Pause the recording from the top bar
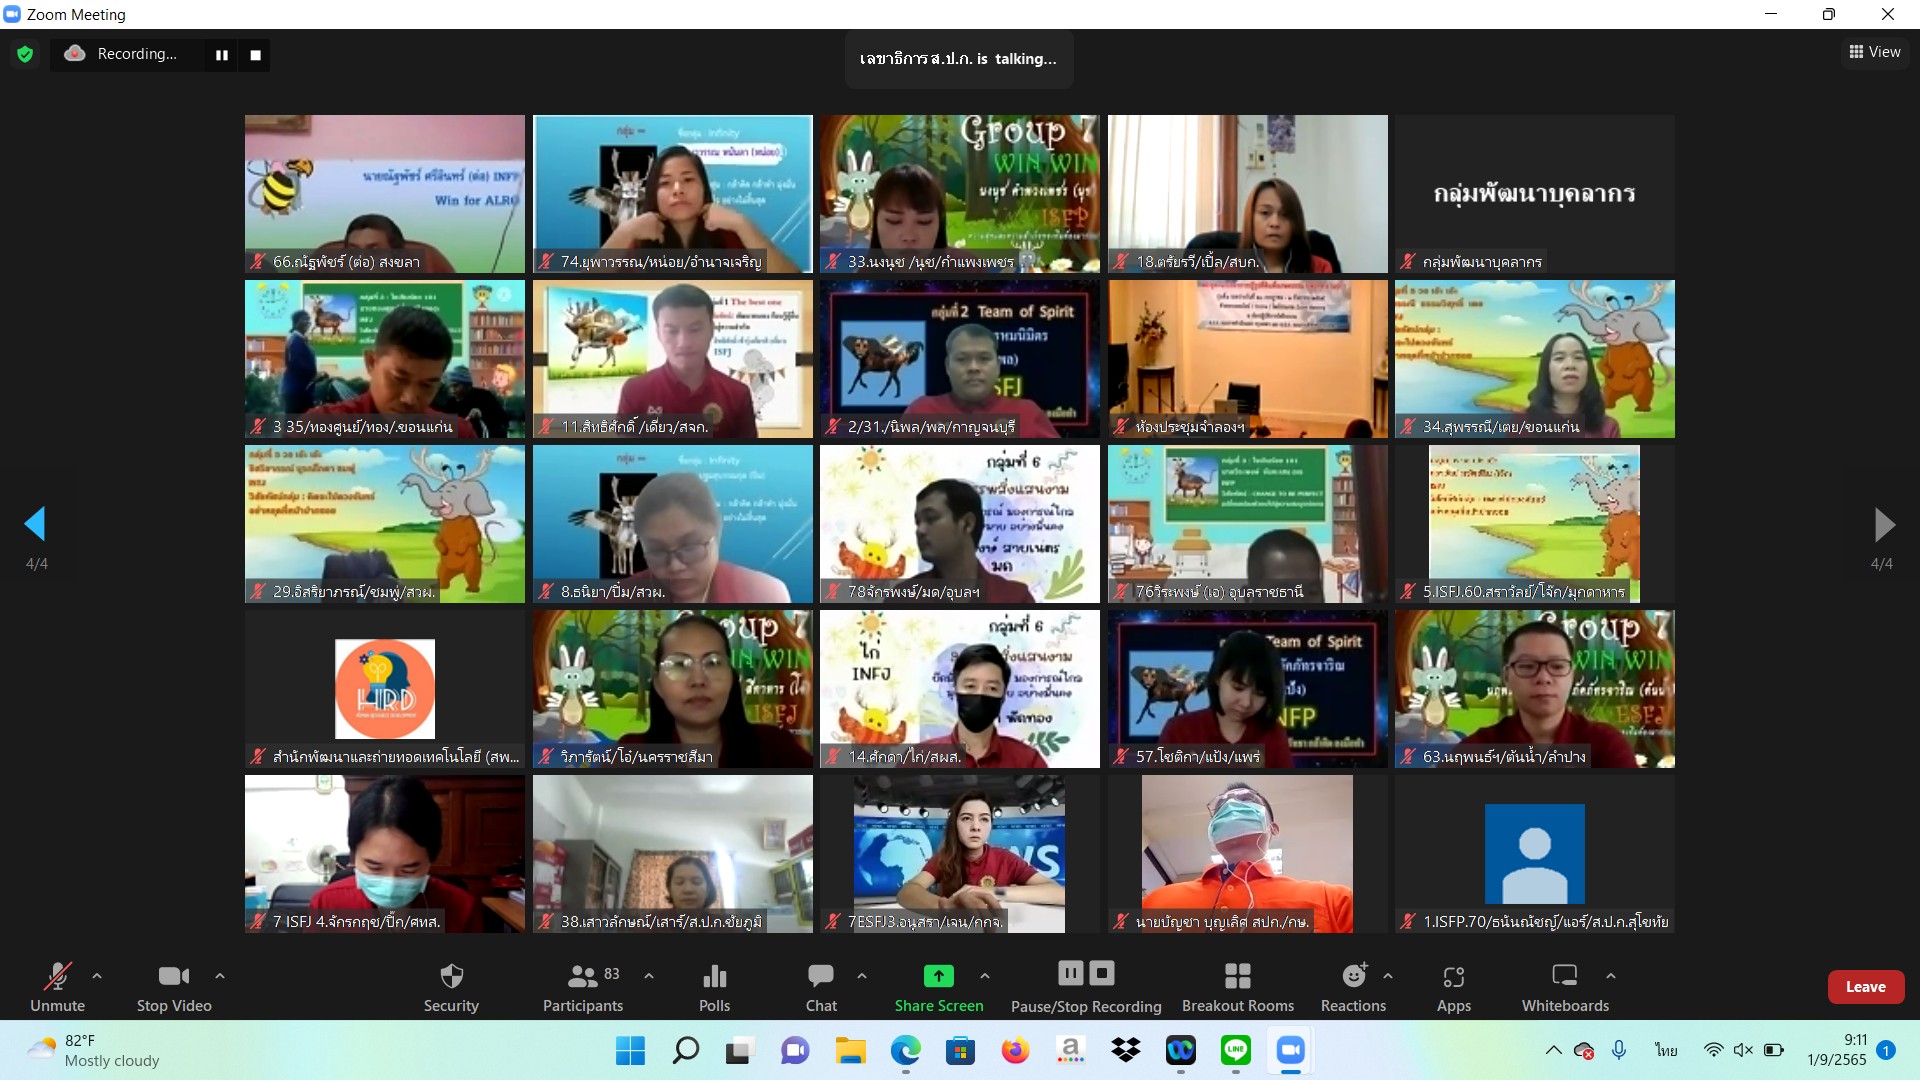 pos(222,55)
